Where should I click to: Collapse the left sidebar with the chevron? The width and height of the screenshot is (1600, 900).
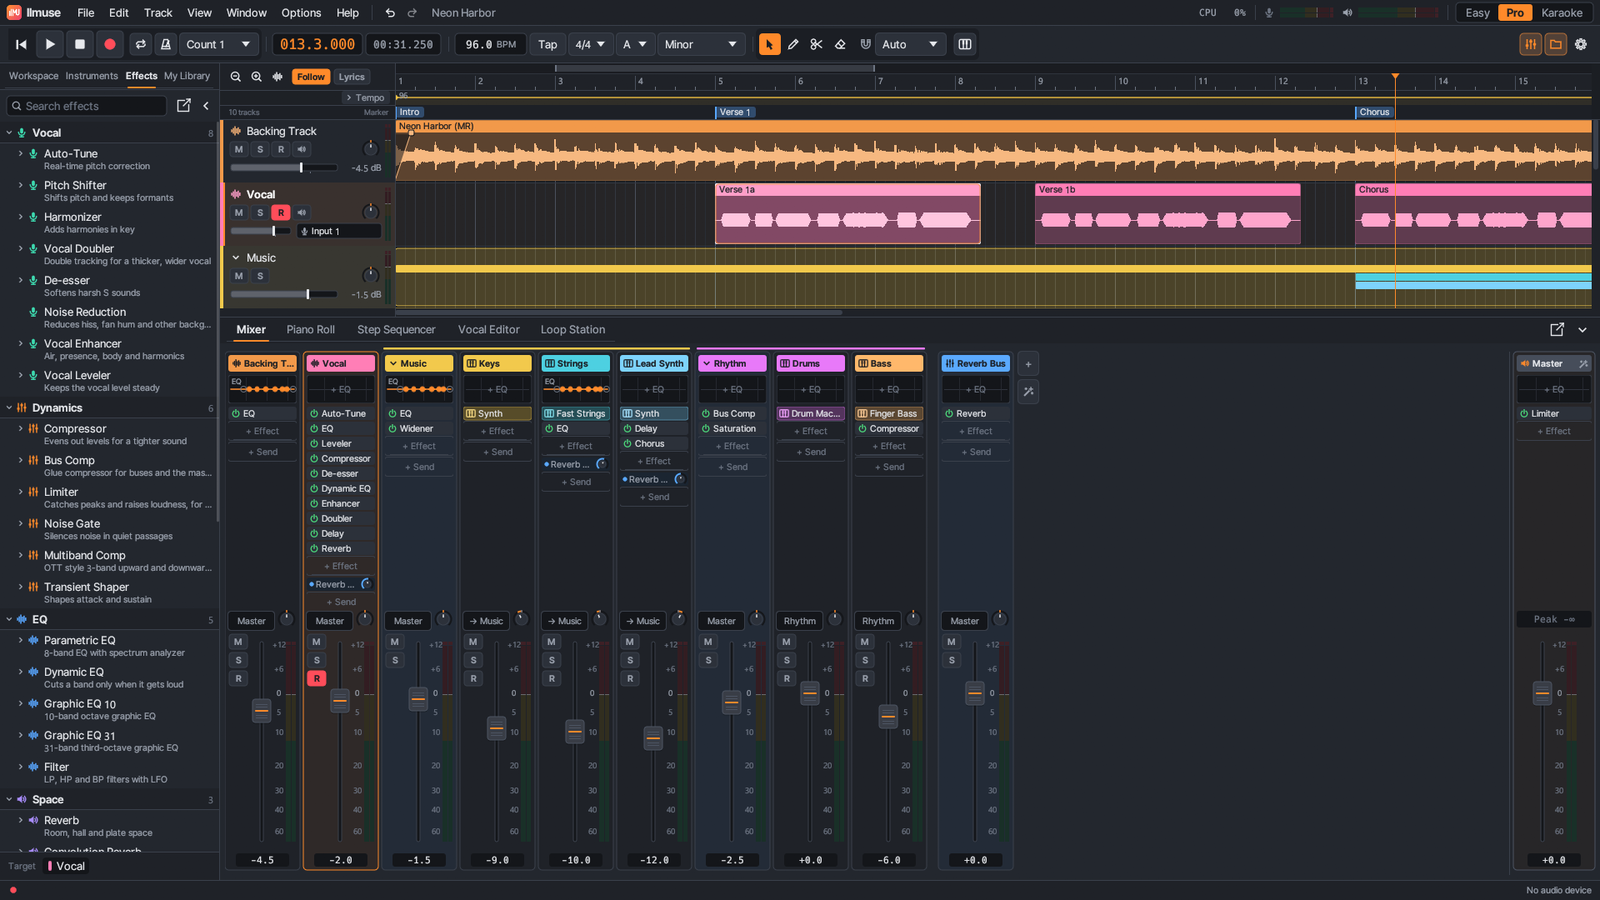pos(206,105)
